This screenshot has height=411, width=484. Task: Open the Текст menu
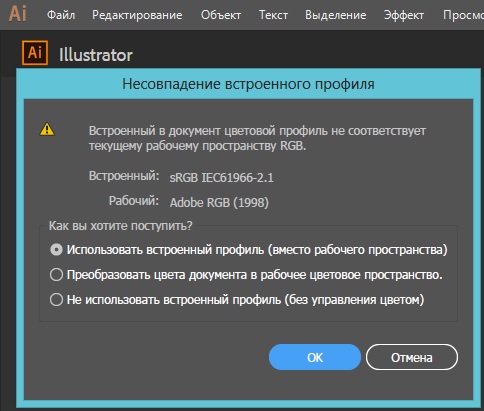click(273, 15)
